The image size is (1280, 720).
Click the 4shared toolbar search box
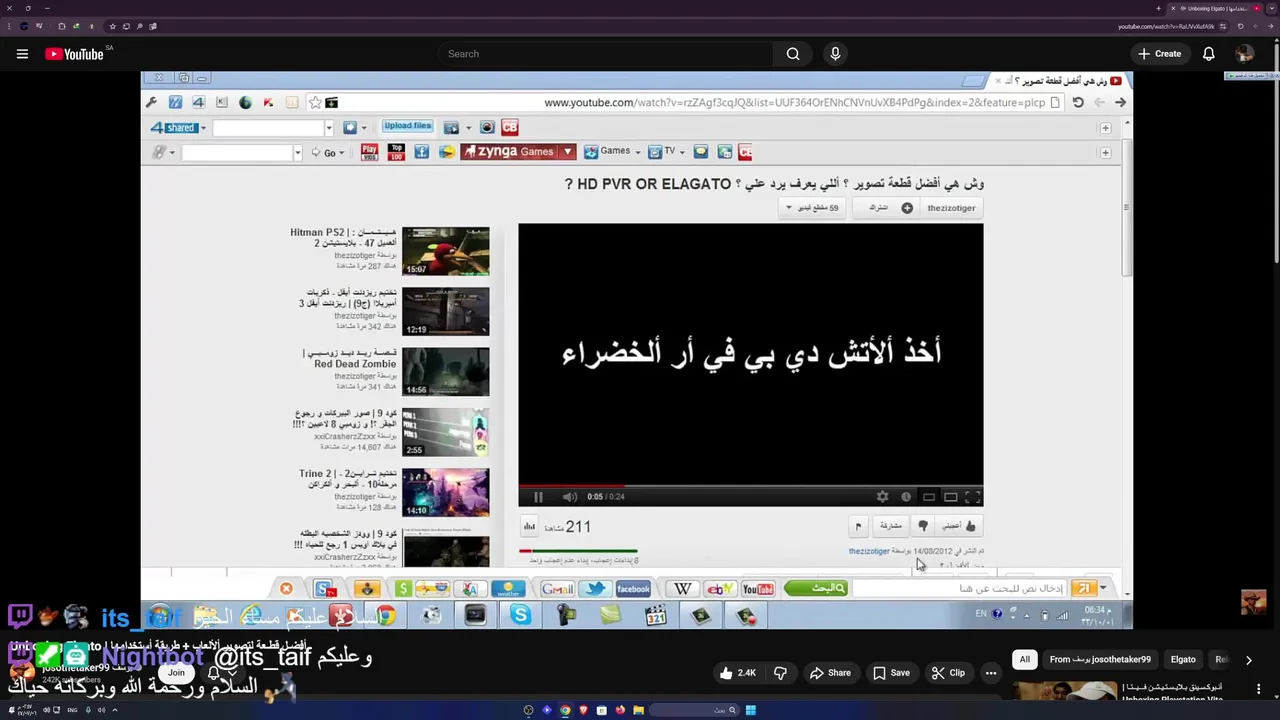coord(268,128)
